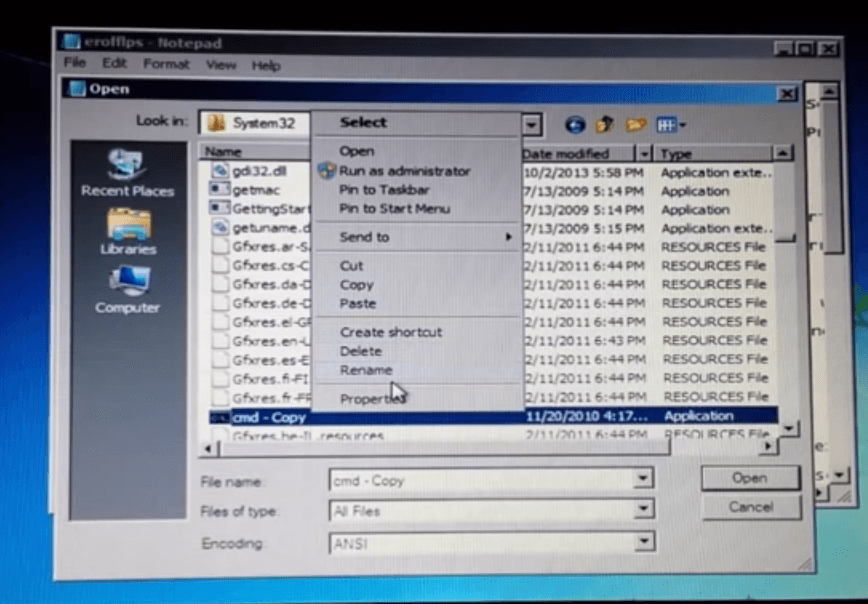Open Notepad's Format menu
This screenshot has width=868, height=604.
[166, 64]
